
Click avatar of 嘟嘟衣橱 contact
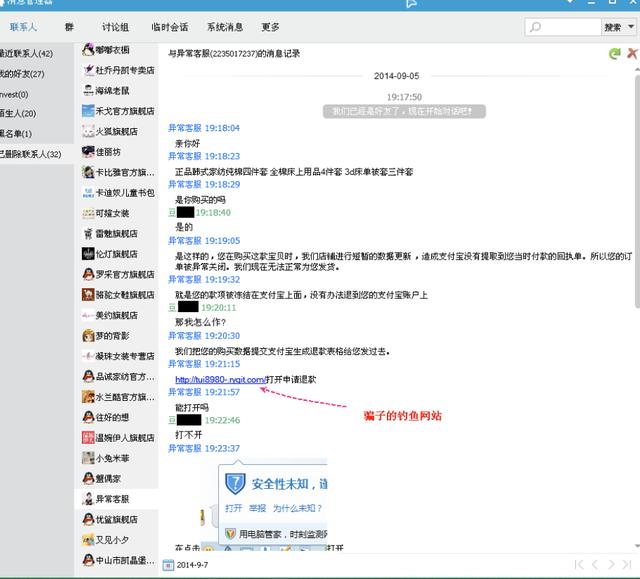point(88,50)
